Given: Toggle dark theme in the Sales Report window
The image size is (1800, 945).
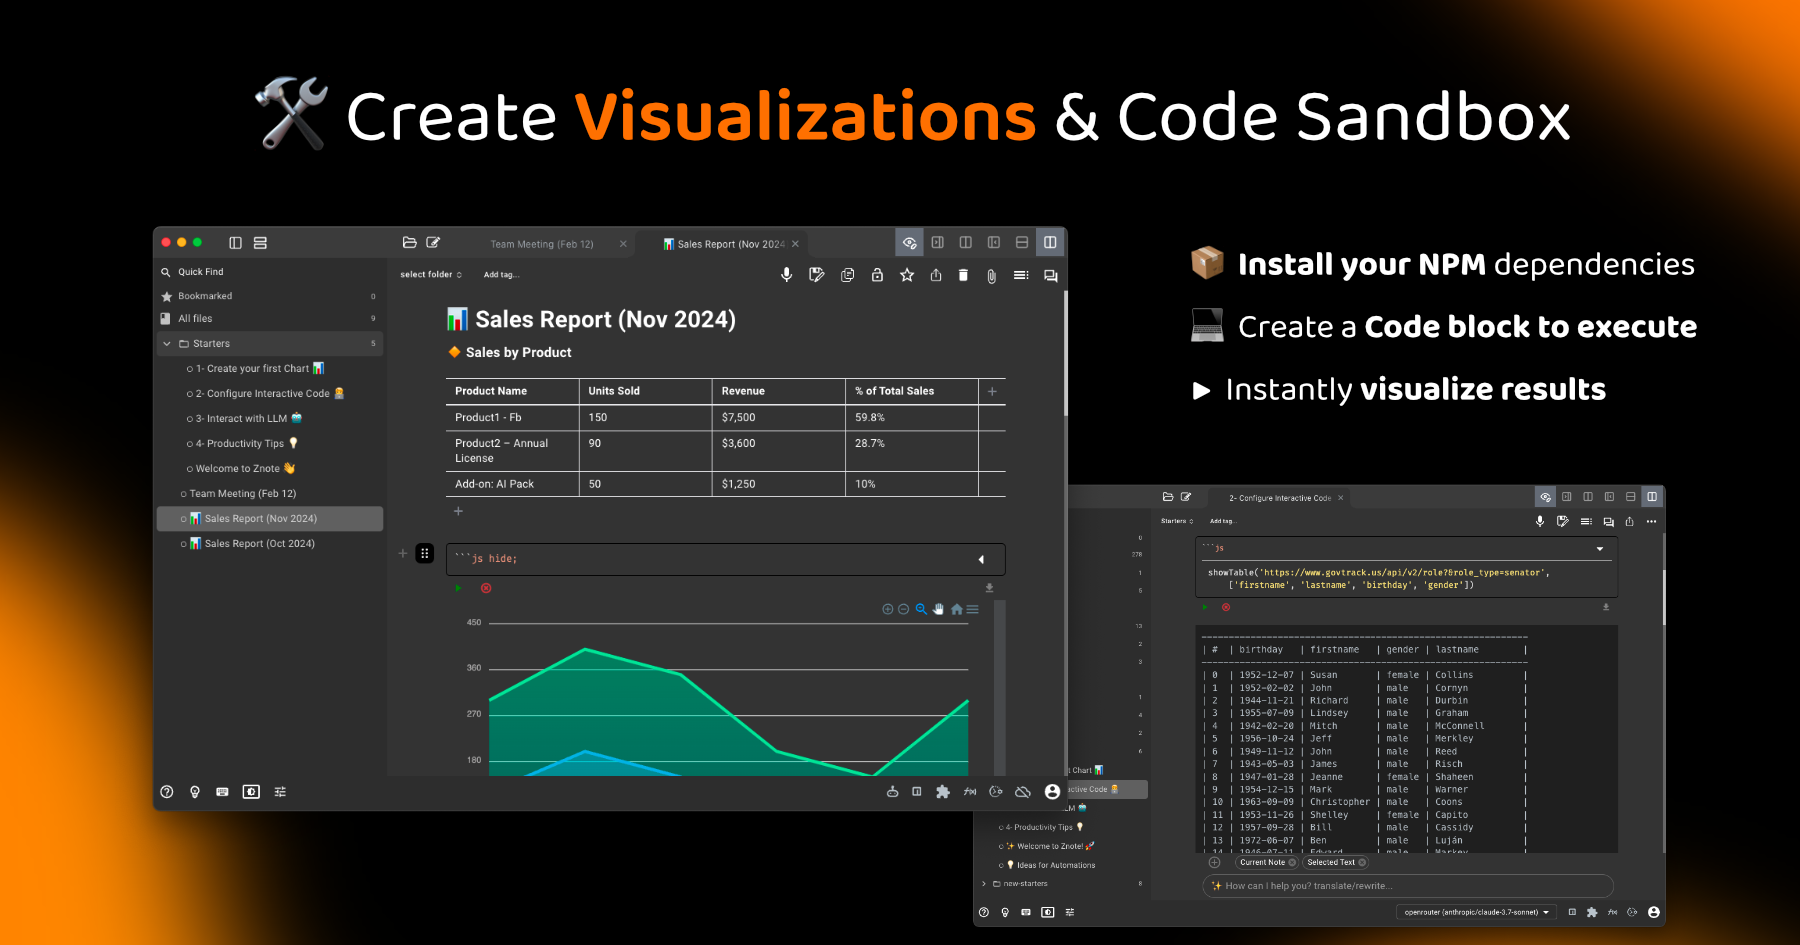Looking at the screenshot, I should (251, 792).
